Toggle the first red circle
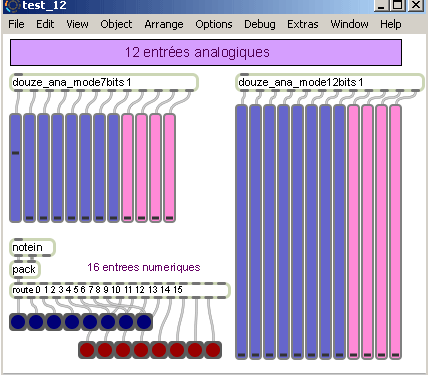Screen dimensions: 428x375 [87, 350]
